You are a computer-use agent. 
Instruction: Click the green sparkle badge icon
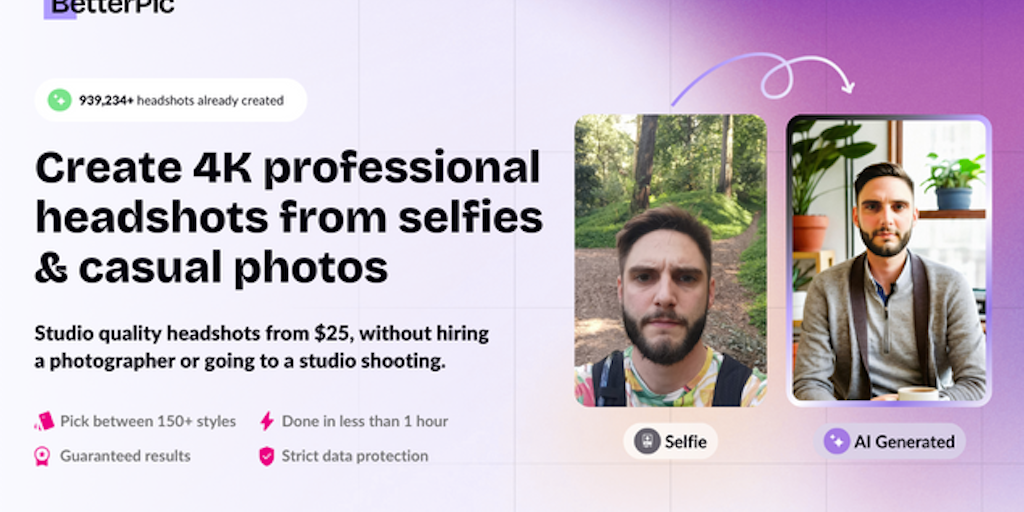59,100
